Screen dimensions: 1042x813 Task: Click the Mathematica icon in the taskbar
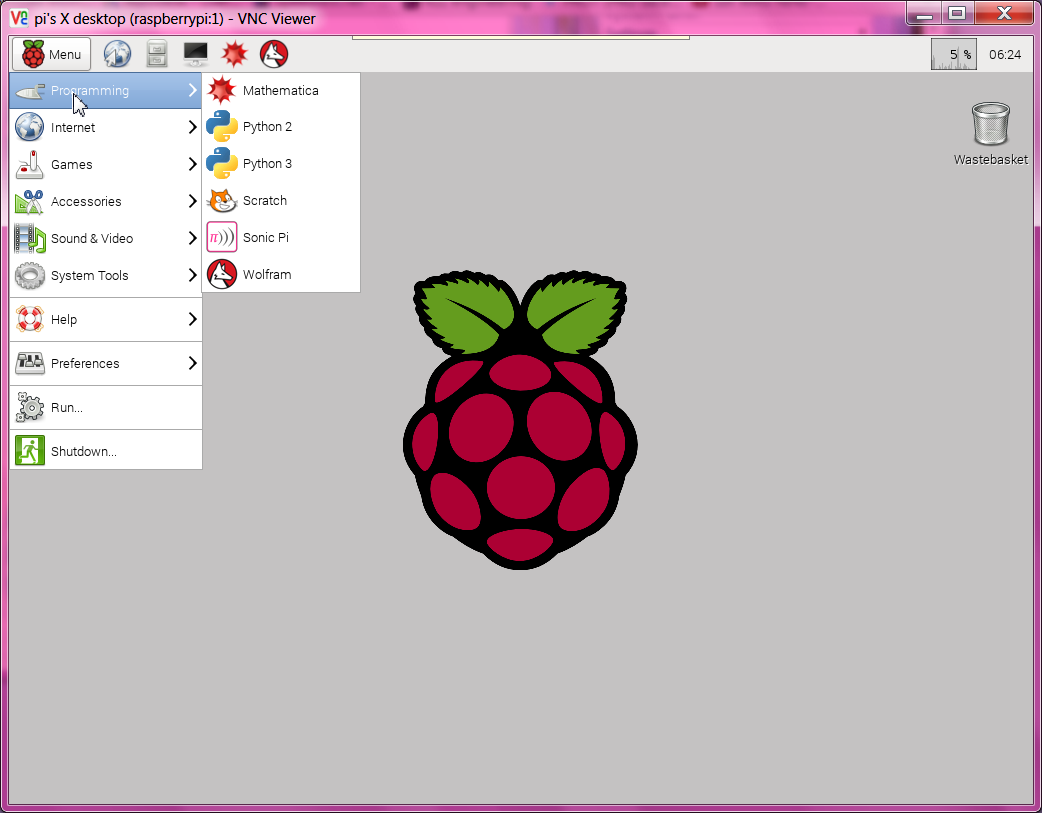tap(234, 54)
